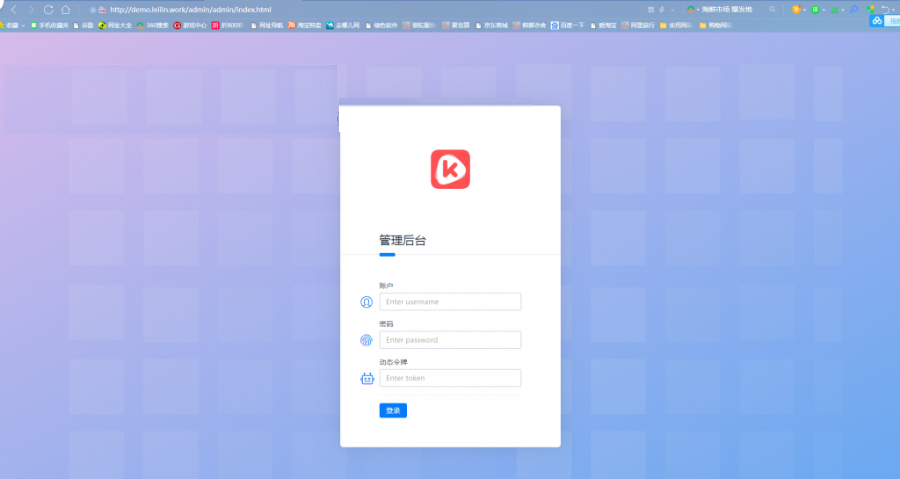
Task: Open the 360搜索 bookmark
Action: point(153,25)
